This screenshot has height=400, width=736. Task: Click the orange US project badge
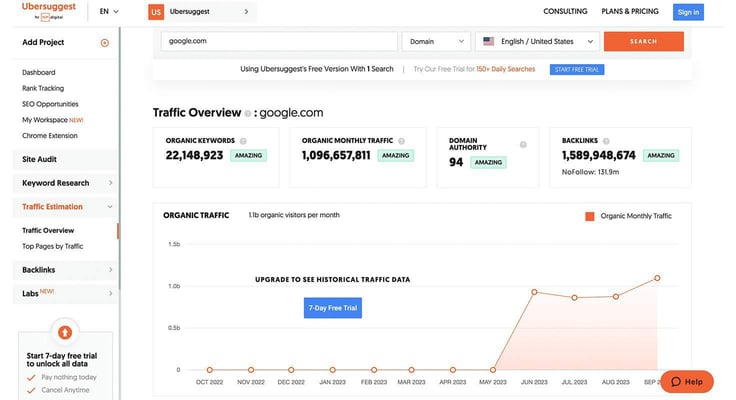point(156,12)
